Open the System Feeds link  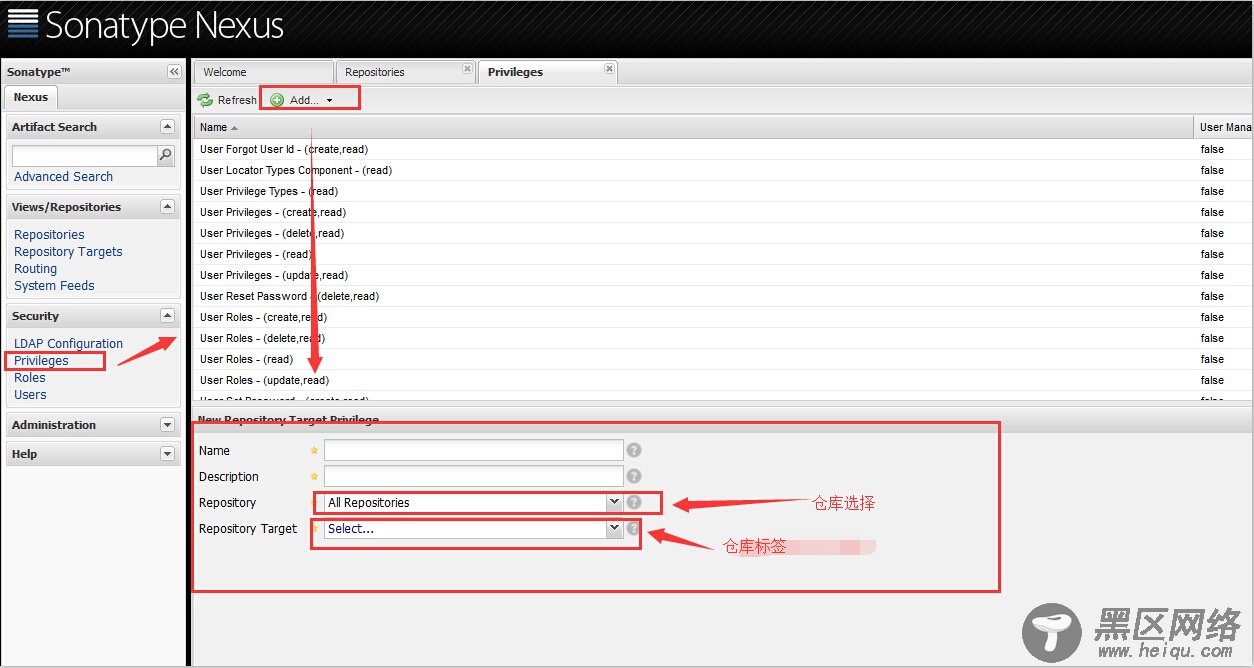click(54, 286)
